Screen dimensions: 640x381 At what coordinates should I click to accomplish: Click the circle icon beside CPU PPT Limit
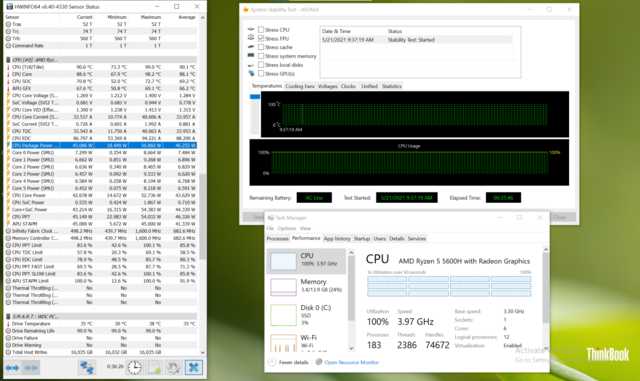coord(8,245)
